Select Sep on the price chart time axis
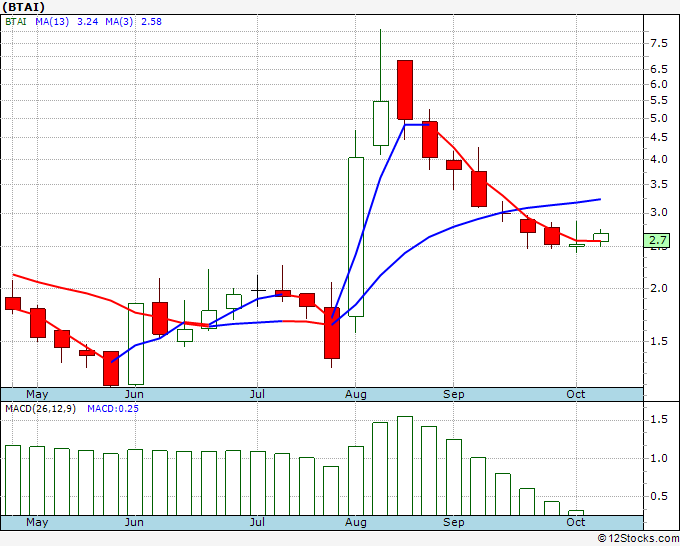 tap(454, 394)
